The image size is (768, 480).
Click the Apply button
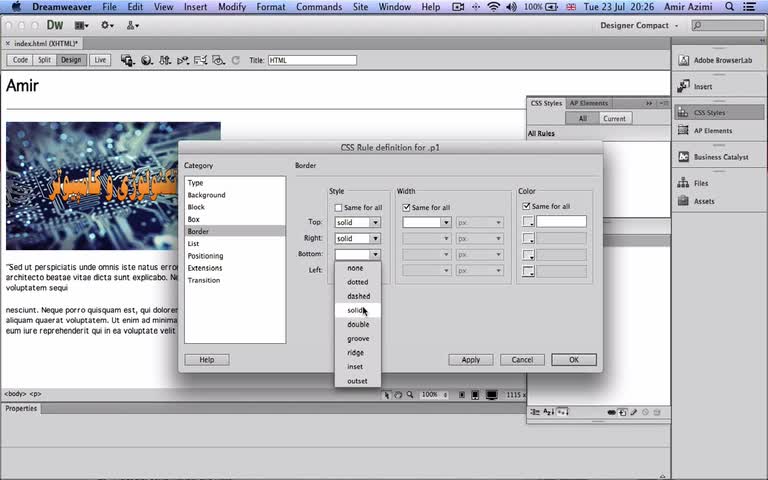(x=471, y=360)
